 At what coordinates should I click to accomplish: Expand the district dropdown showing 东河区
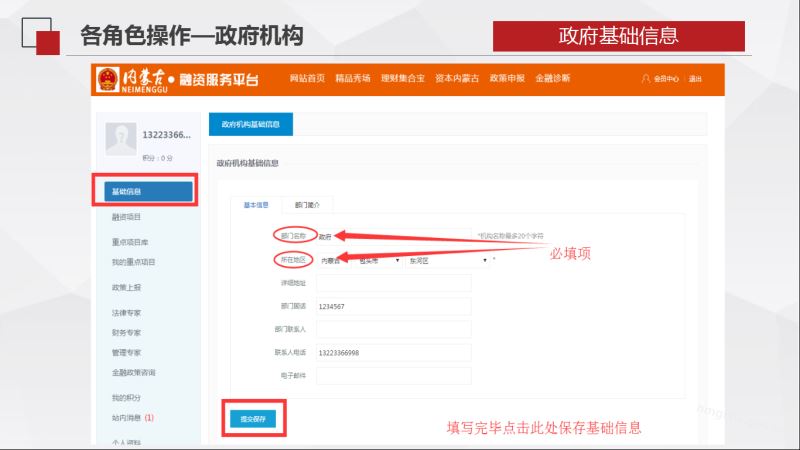click(x=445, y=260)
